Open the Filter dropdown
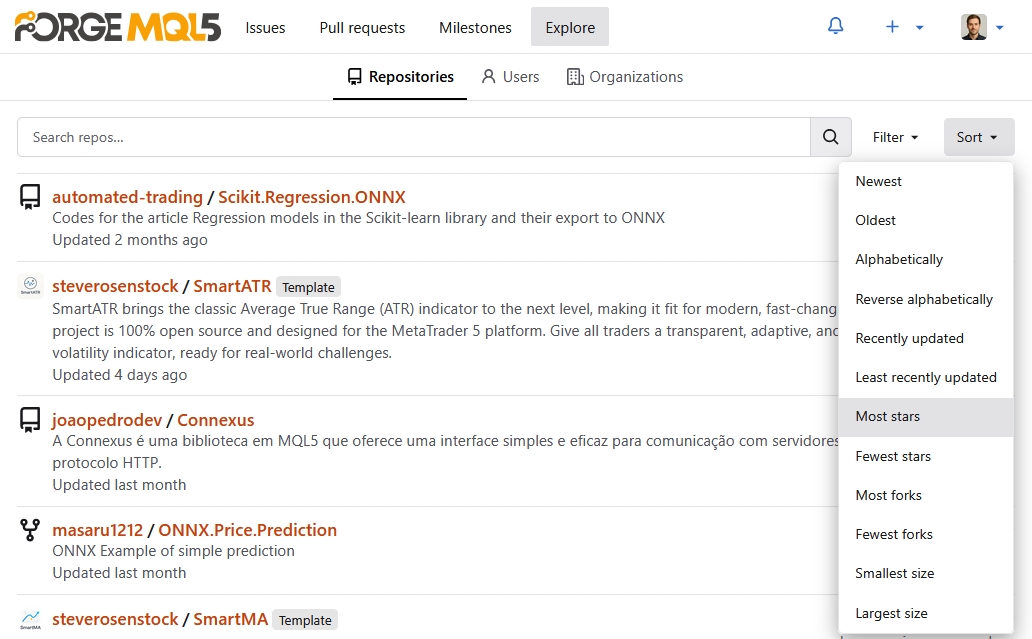This screenshot has height=639, width=1032. tap(895, 137)
